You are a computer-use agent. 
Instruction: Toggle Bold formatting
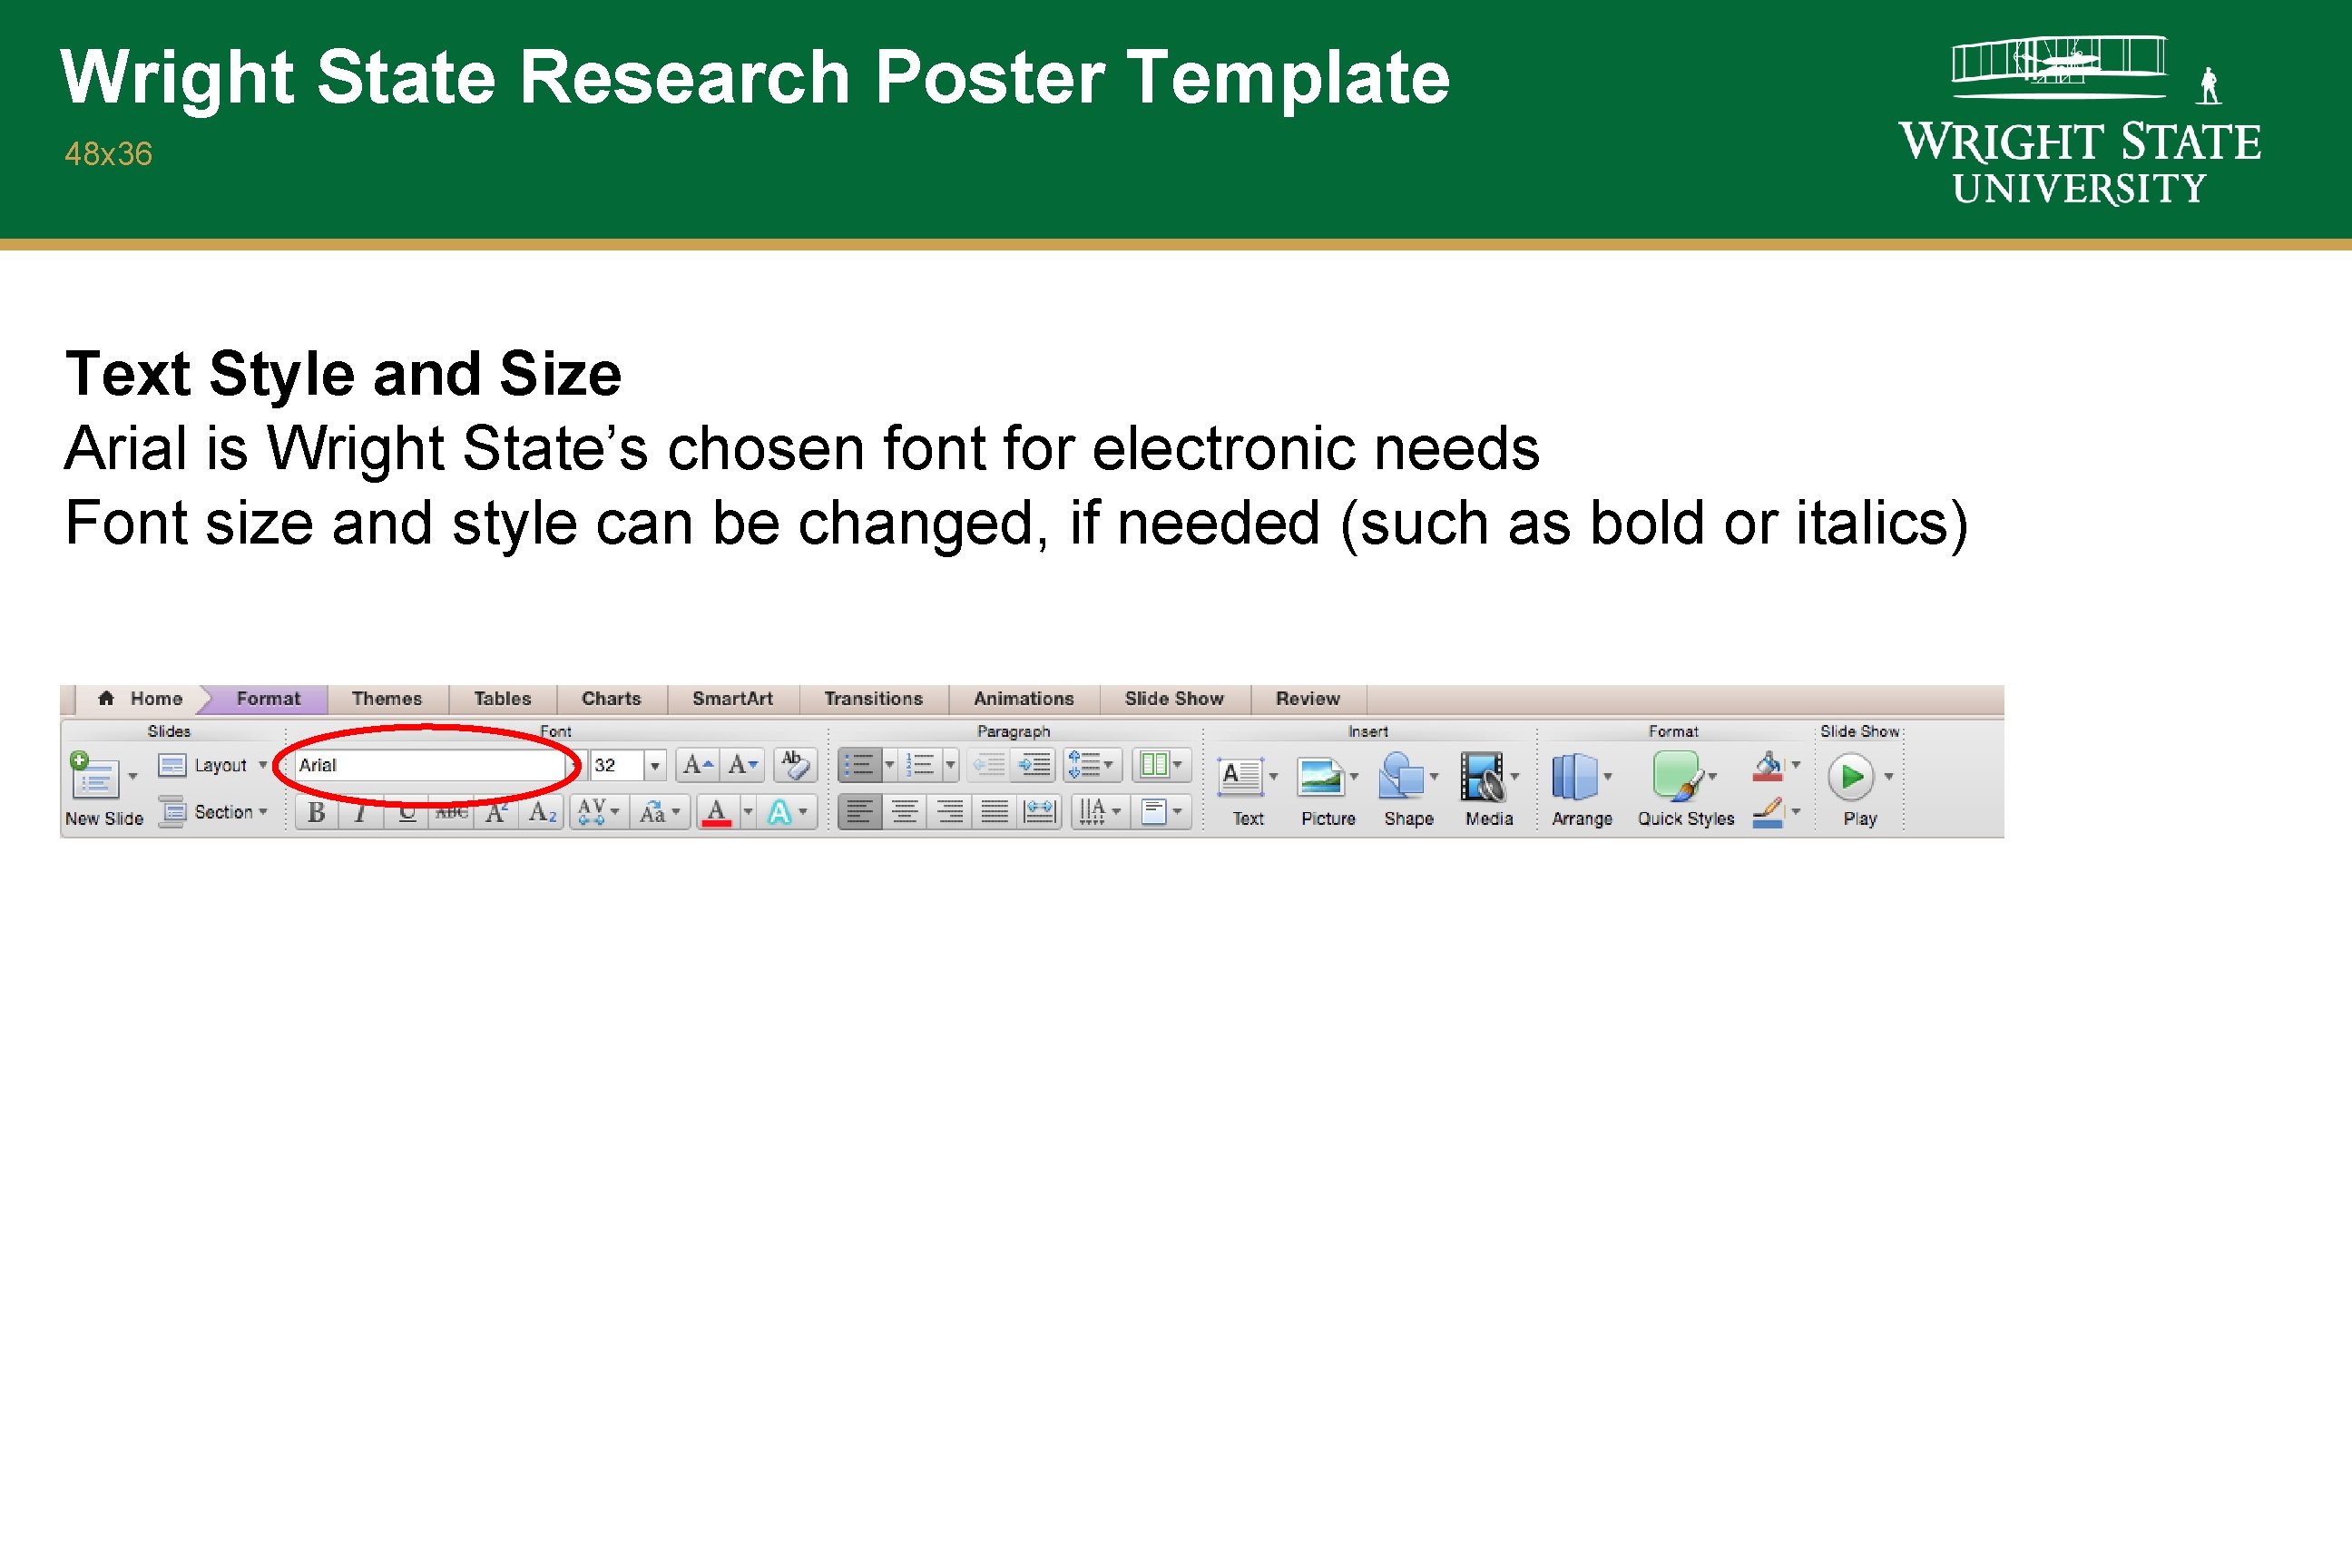(x=316, y=812)
